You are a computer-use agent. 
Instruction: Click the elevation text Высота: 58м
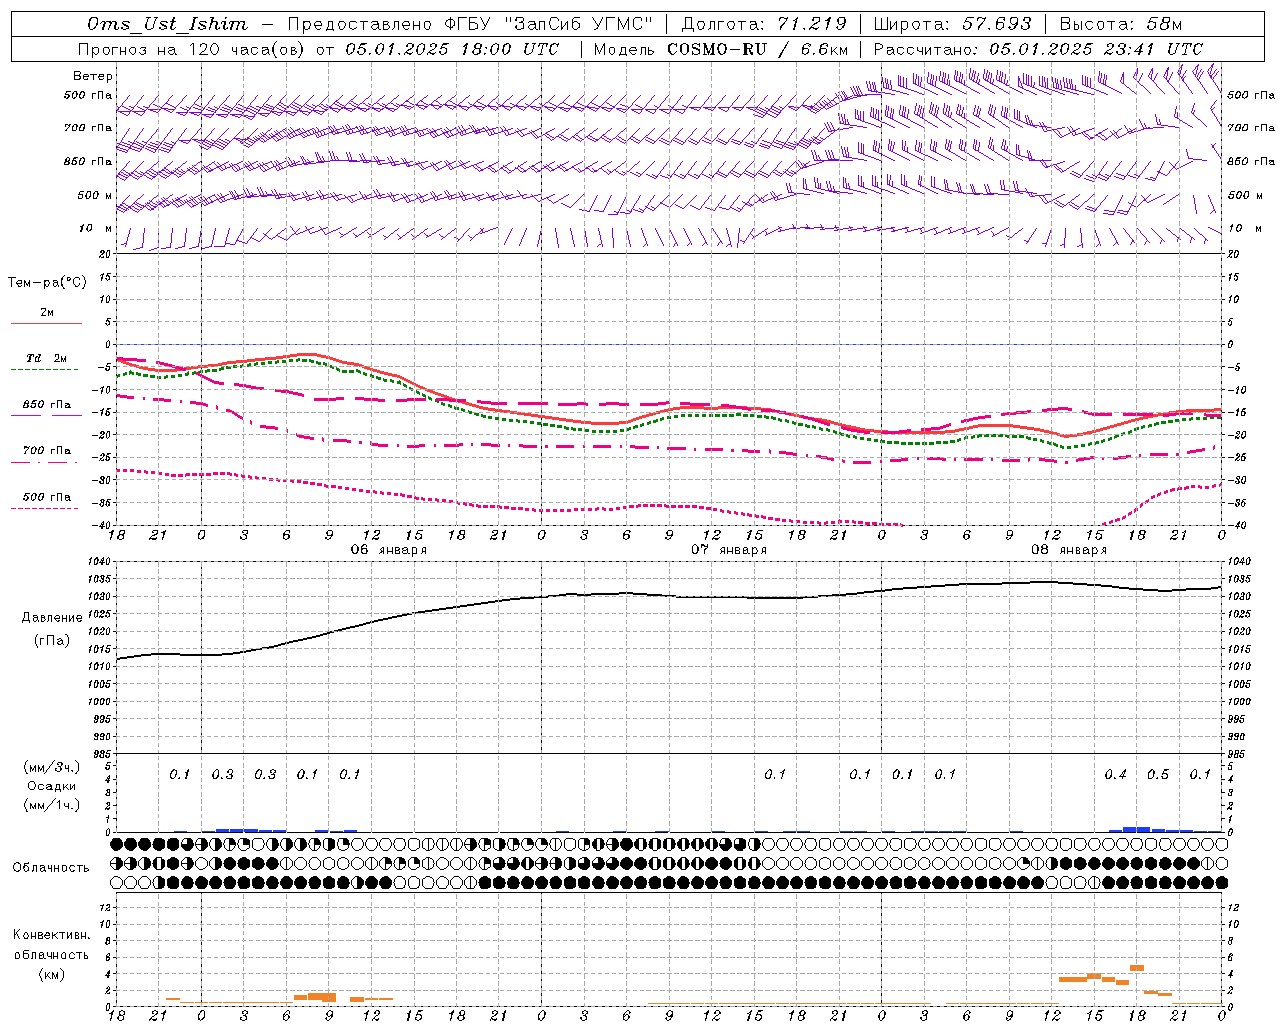coord(1120,24)
